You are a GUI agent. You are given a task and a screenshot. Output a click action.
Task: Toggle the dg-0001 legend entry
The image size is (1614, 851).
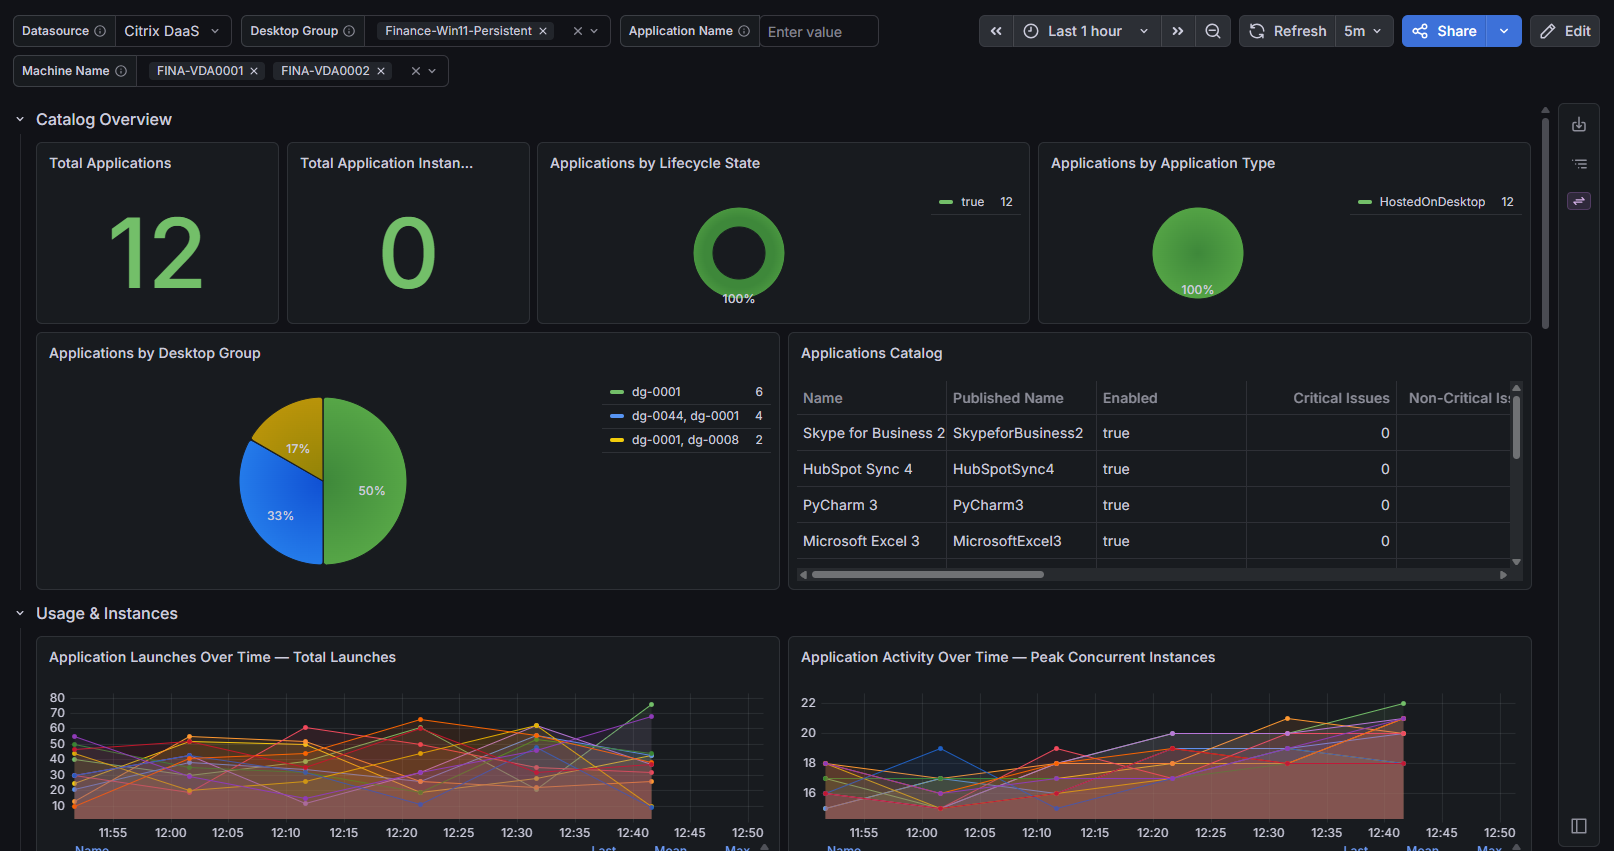[x=656, y=392]
